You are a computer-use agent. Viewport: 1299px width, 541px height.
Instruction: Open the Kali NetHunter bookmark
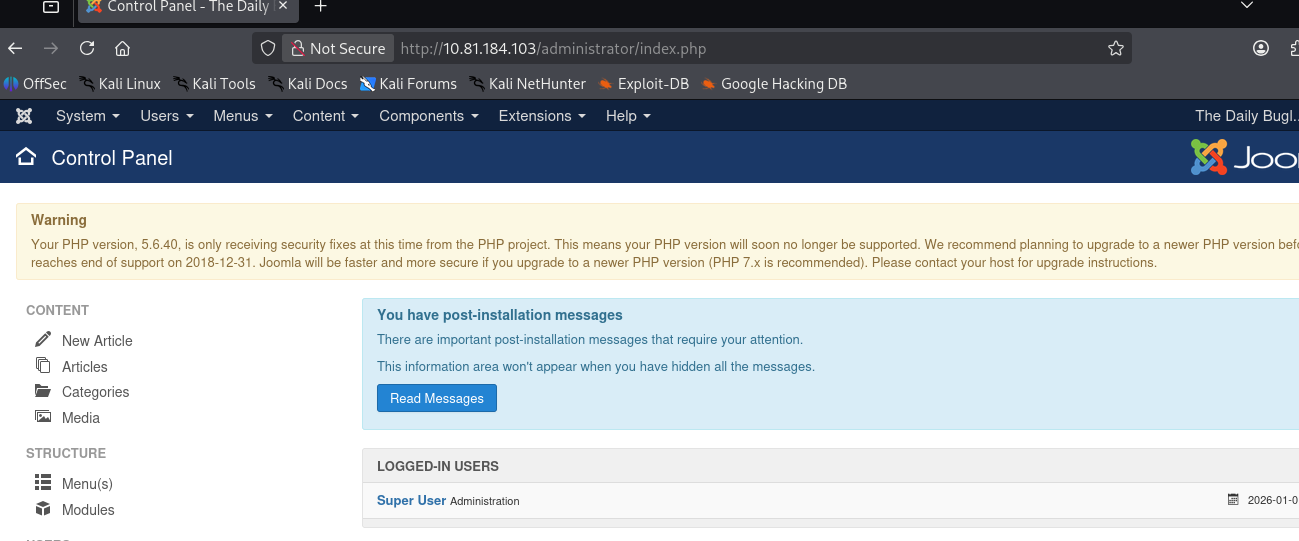point(527,84)
